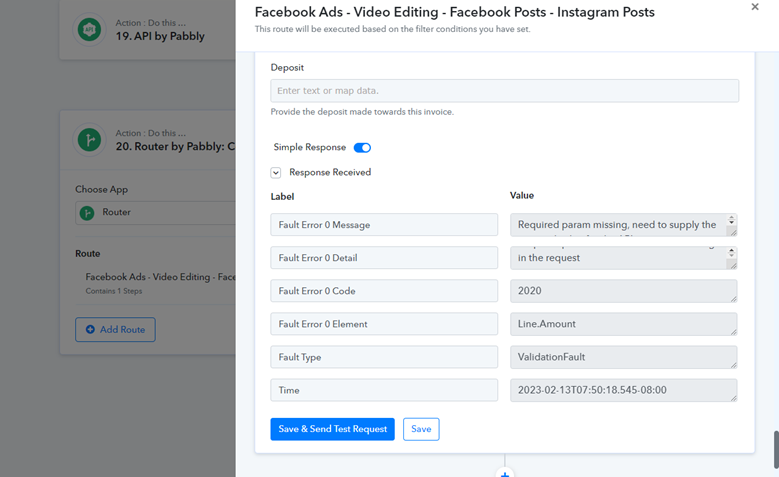Viewport: 779px width, 477px height.
Task: Click Save & Send Test Request
Action: [332, 429]
